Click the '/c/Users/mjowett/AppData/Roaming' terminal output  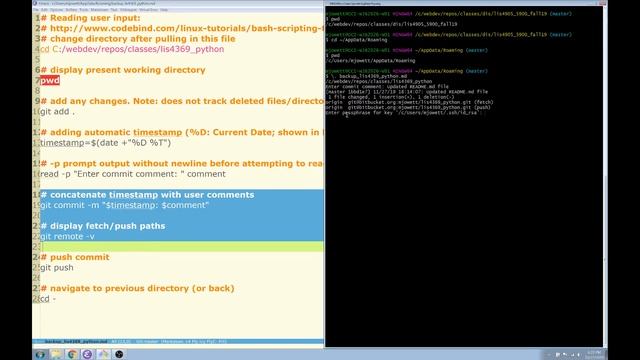[370, 61]
